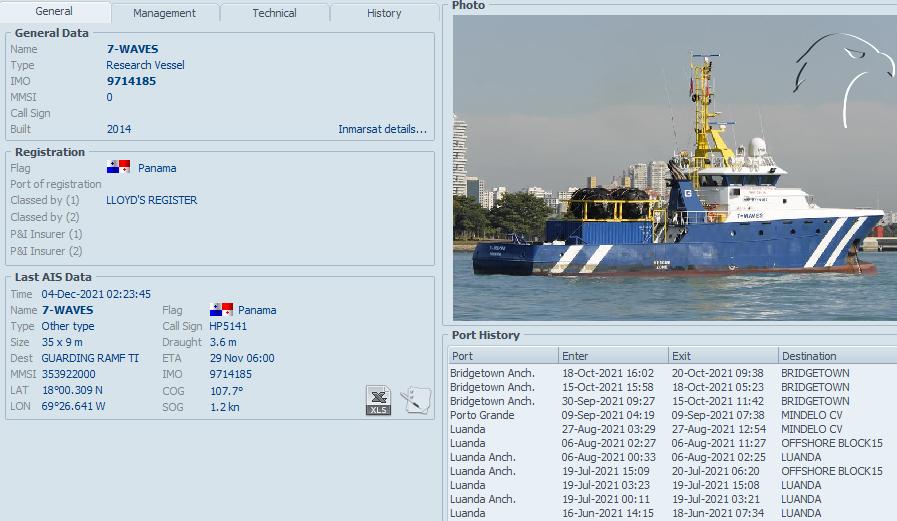897x521 pixels.
Task: Select Luanda Anch. row entered 19-Jul-2021 15:09
Action: [x=673, y=471]
